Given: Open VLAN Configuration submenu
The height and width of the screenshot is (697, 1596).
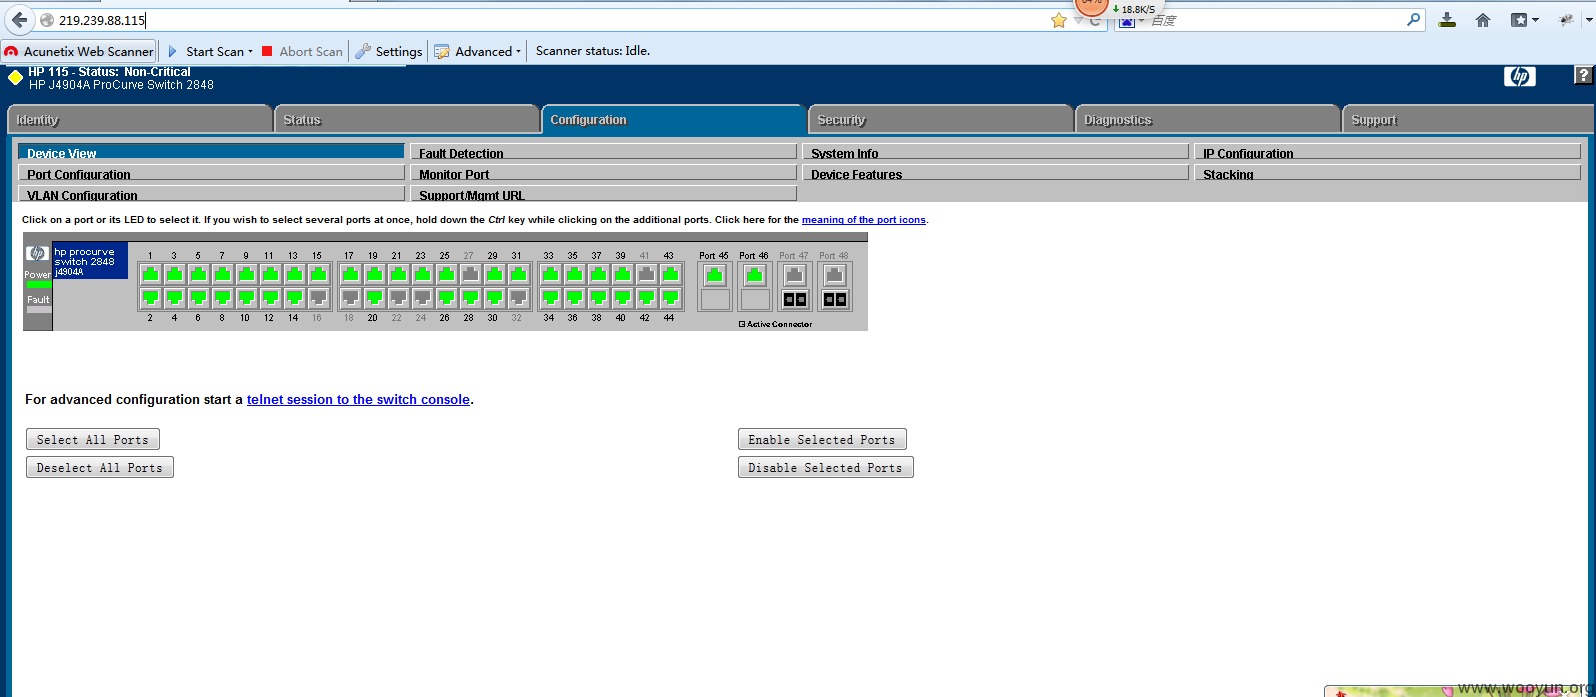Looking at the screenshot, I should point(211,194).
